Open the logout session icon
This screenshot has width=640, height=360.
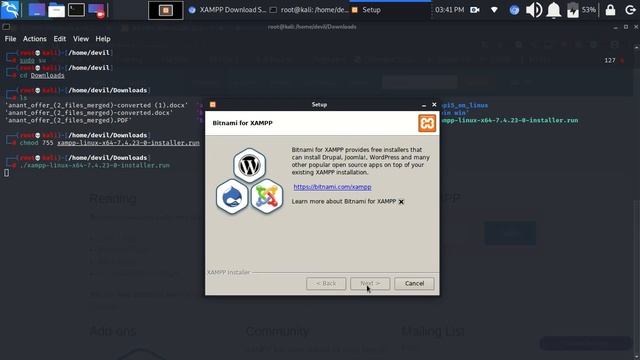pyautogui.click(x=631, y=10)
